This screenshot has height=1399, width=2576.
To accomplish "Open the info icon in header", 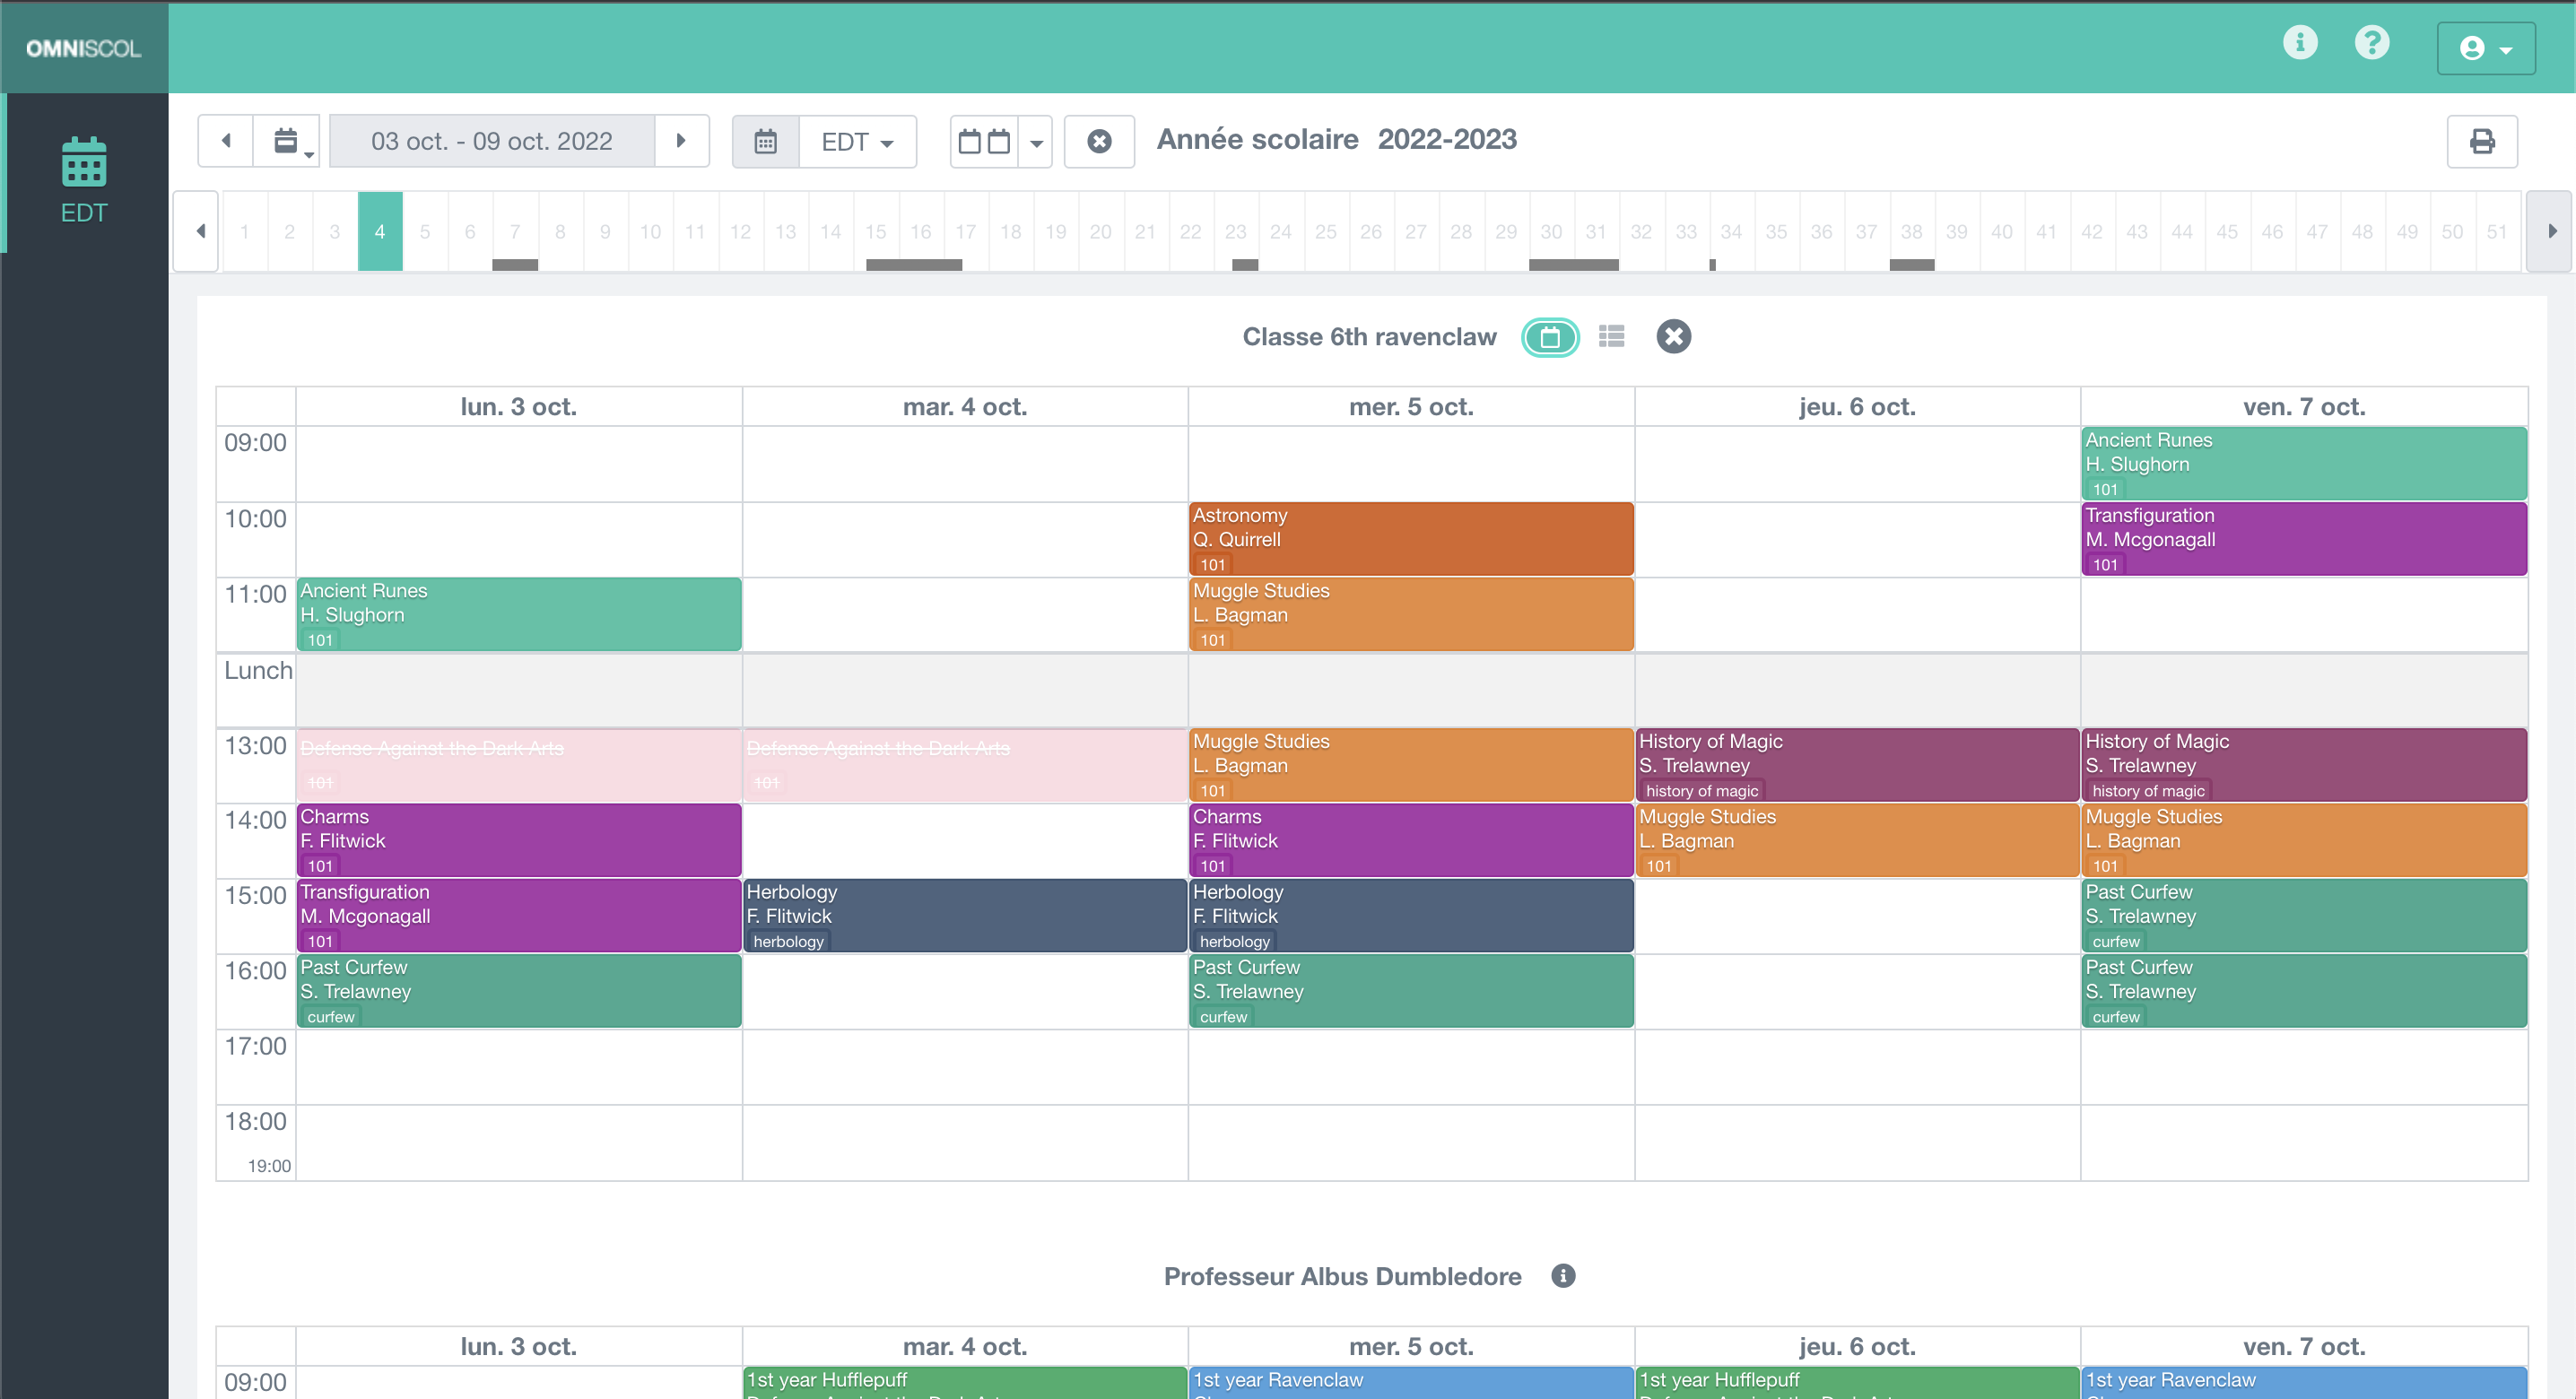I will point(2300,43).
